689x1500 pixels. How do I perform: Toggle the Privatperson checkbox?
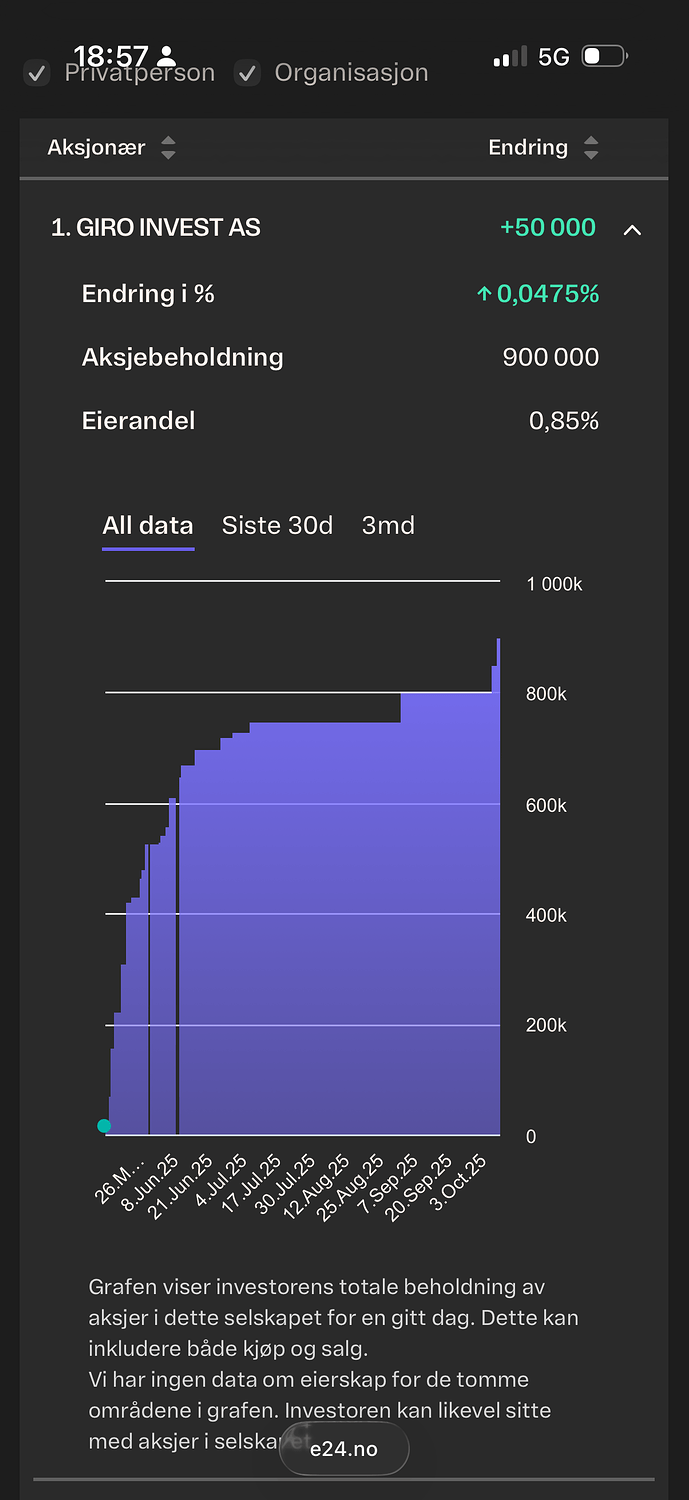click(x=37, y=73)
